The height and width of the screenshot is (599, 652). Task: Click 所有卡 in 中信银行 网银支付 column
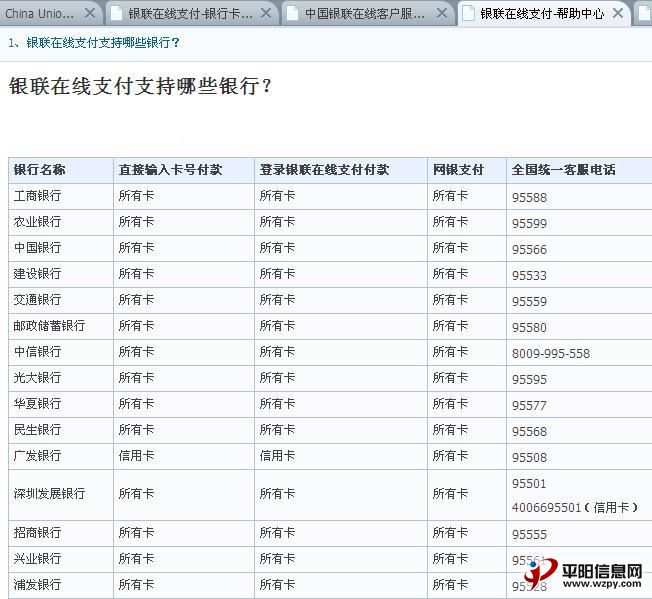450,352
